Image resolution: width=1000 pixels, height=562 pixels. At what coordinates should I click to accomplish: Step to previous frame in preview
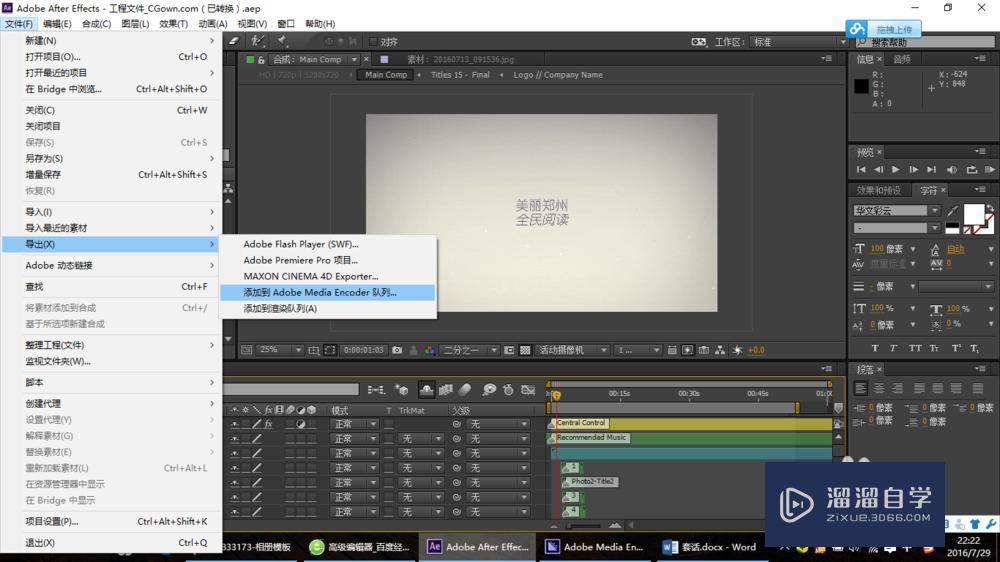(878, 170)
